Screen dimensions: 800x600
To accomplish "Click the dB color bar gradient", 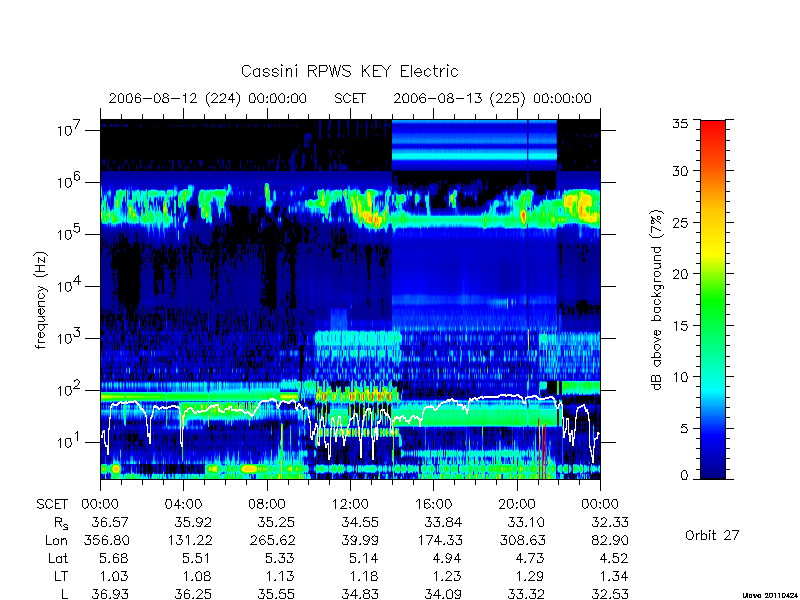I will [x=713, y=300].
